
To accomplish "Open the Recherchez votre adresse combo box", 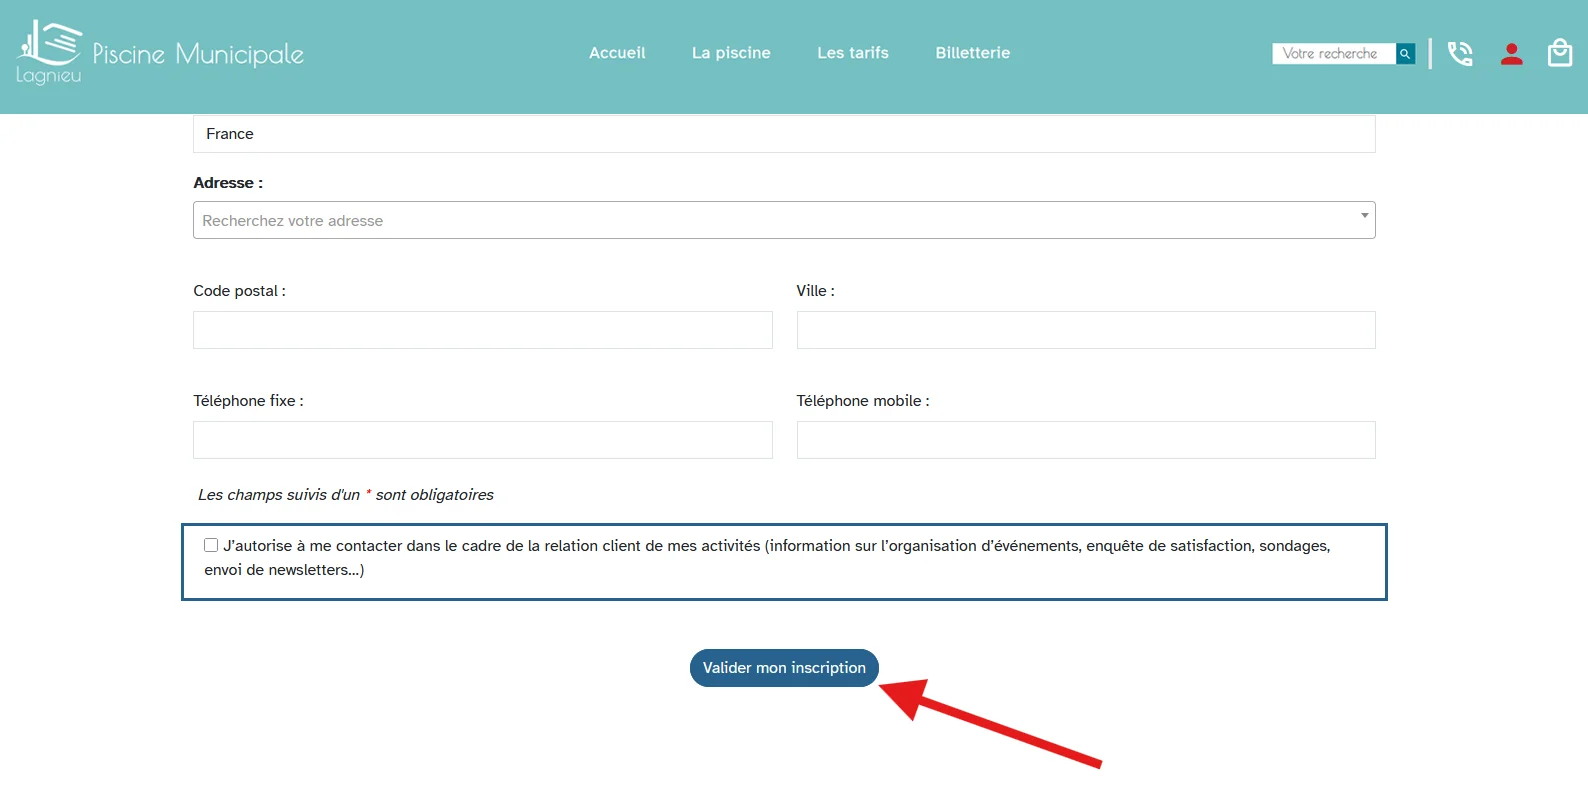I will (x=784, y=220).
